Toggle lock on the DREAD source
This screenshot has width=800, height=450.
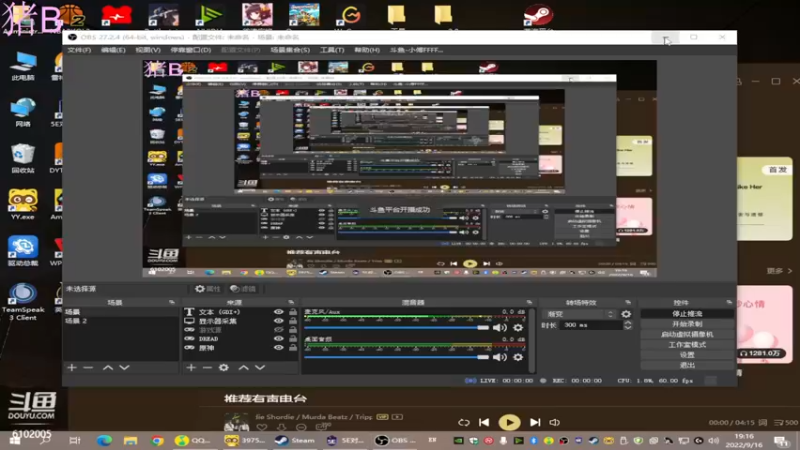(293, 339)
